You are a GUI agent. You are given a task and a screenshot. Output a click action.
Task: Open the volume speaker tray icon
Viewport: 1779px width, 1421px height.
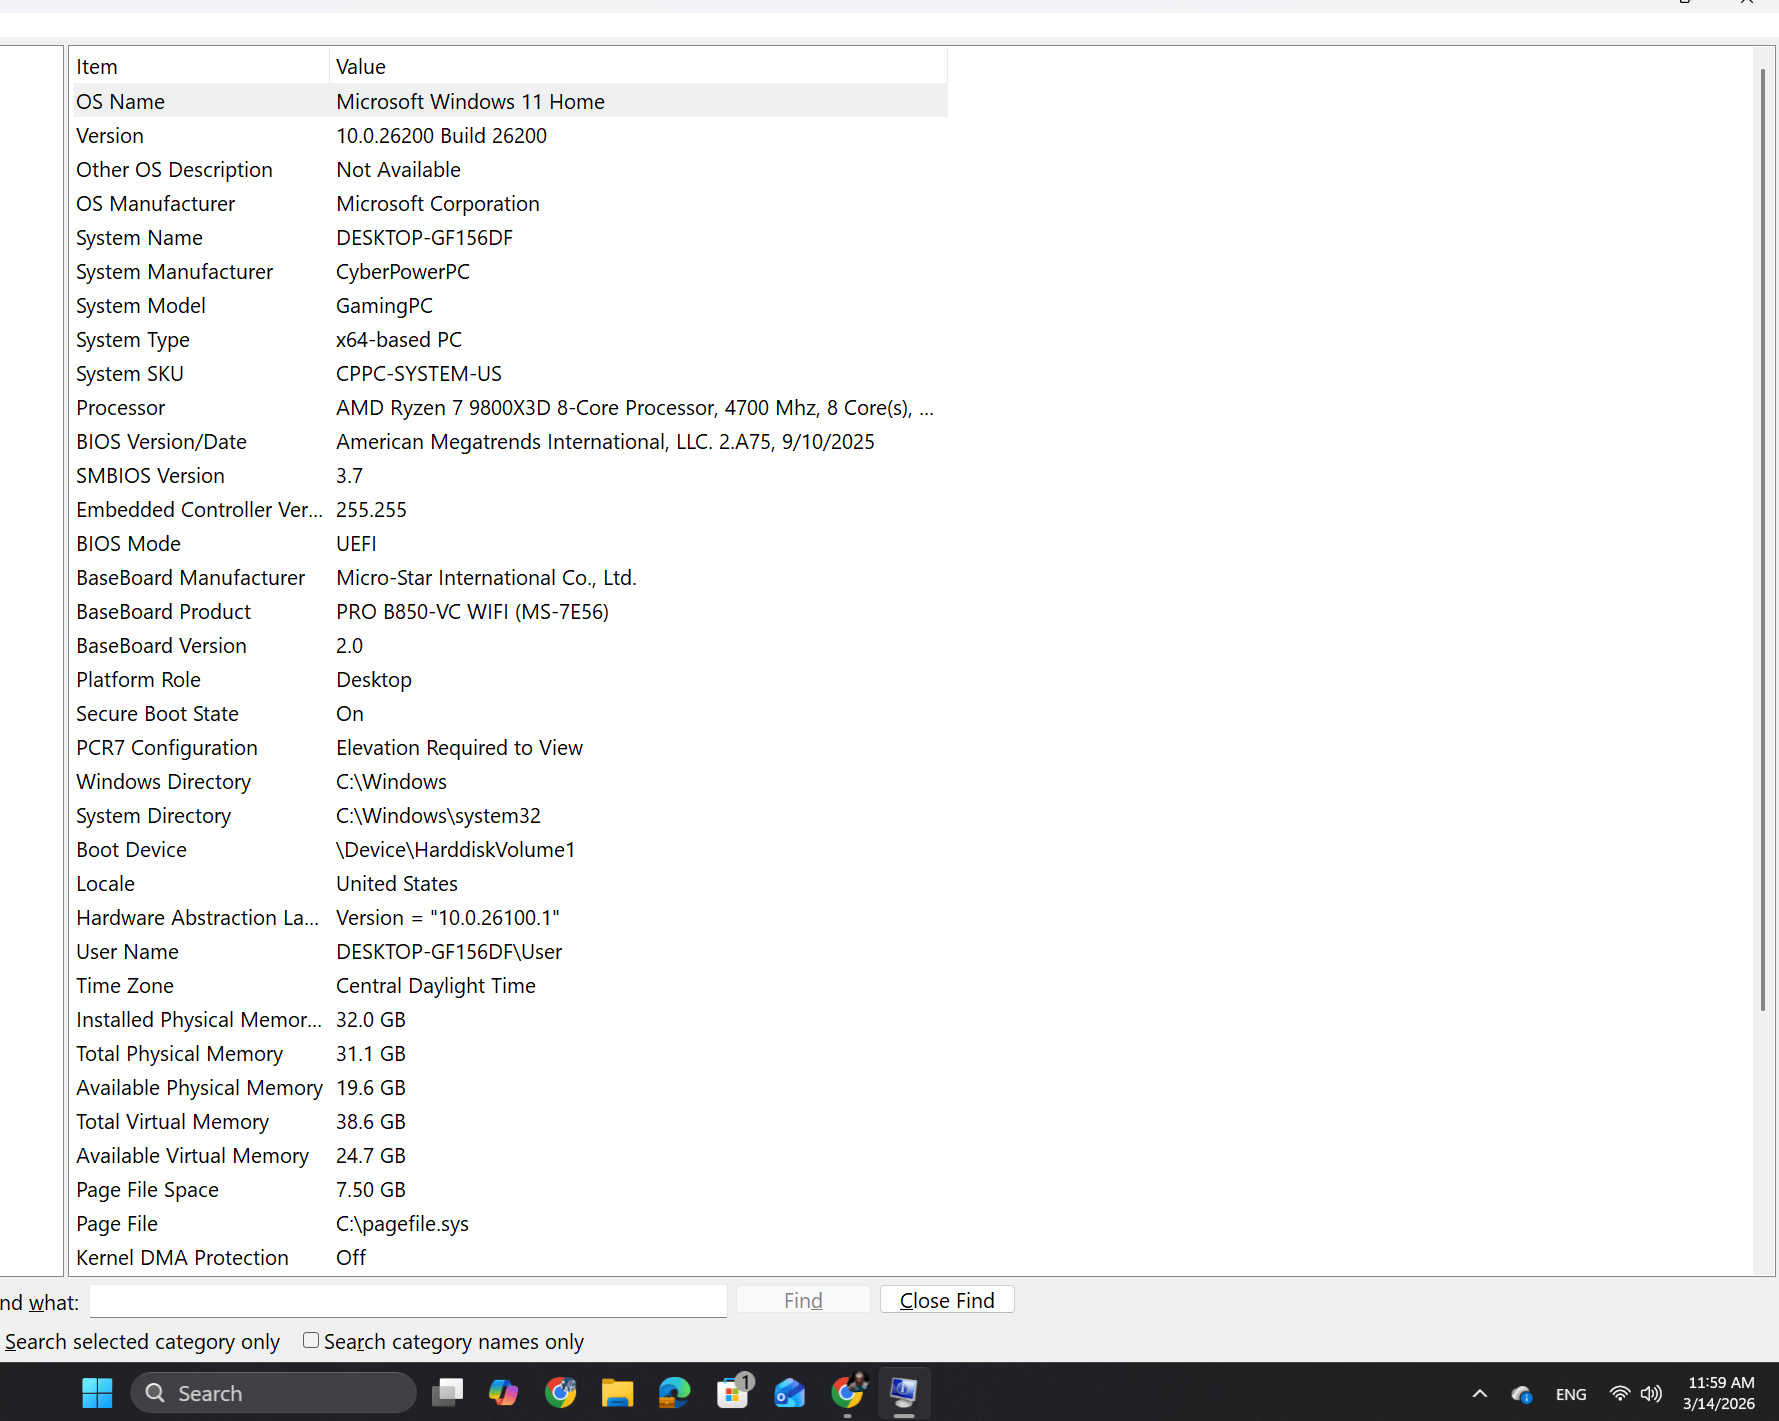click(1651, 1393)
